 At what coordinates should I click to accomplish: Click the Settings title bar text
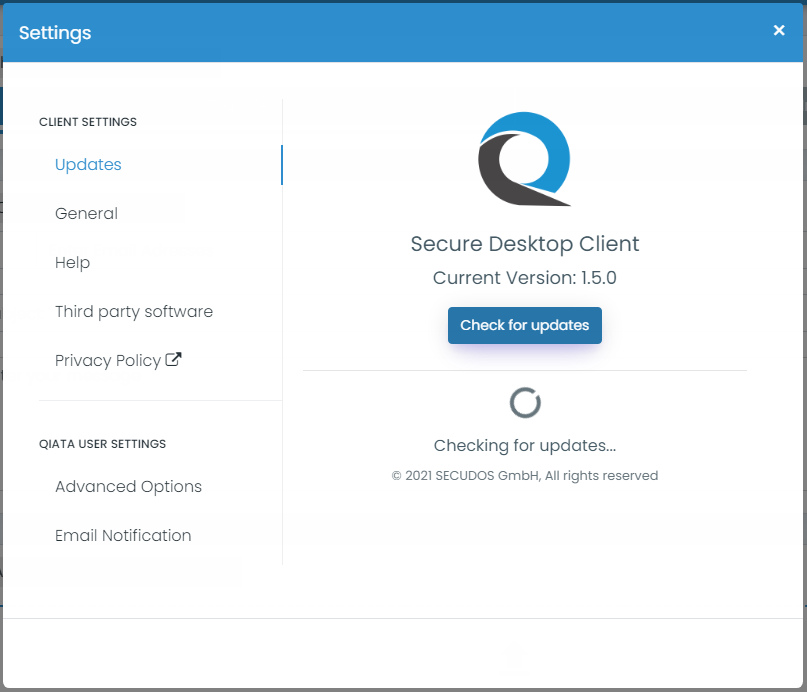coord(54,32)
